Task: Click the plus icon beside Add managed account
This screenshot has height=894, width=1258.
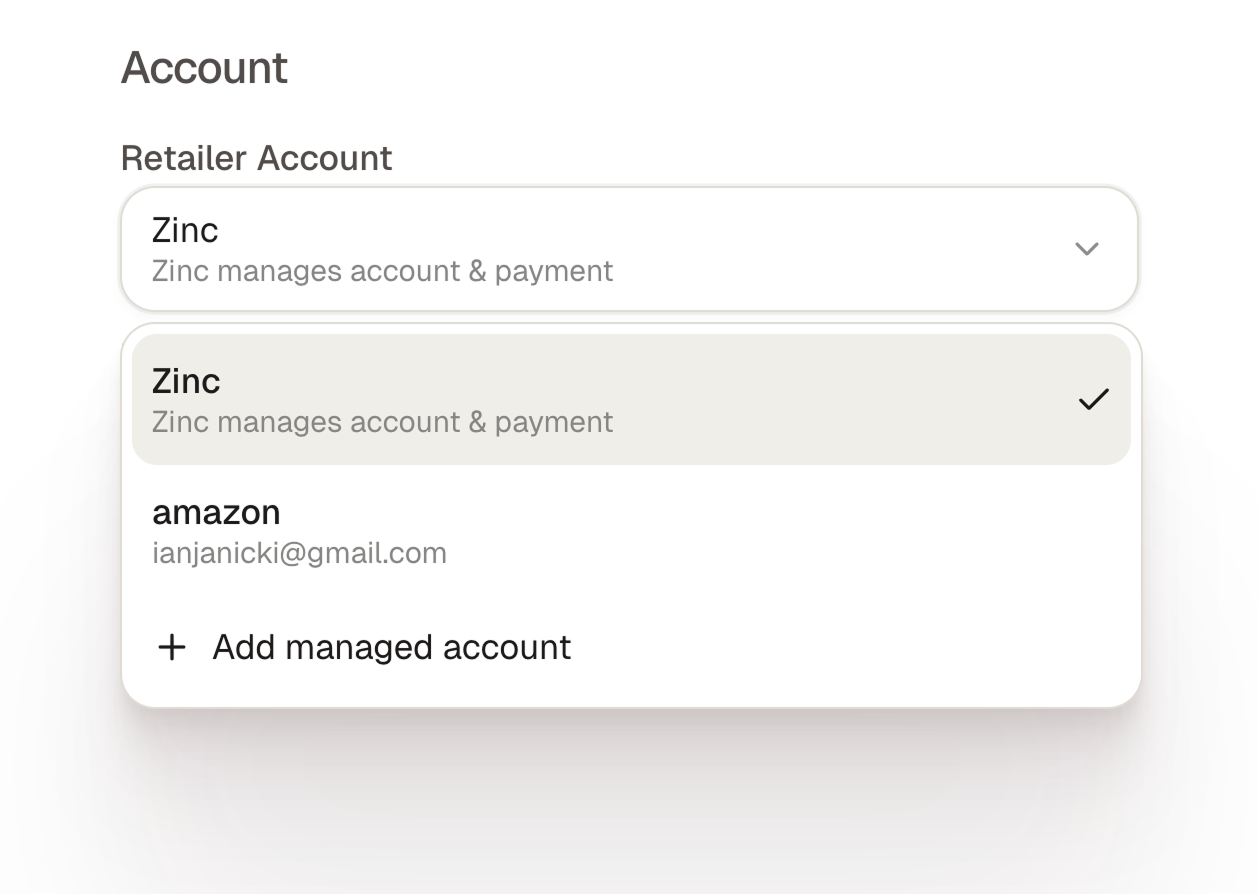Action: click(170, 647)
